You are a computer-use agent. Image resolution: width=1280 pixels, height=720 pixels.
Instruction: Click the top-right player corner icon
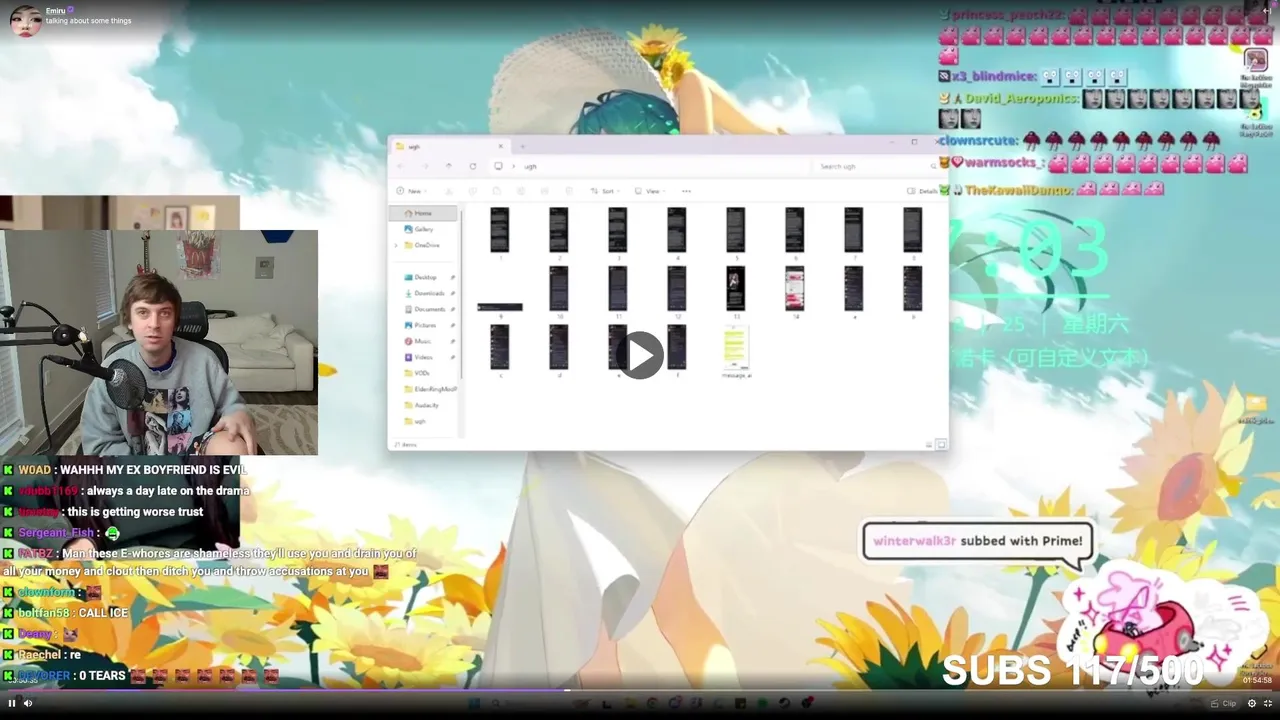pos(1267,10)
